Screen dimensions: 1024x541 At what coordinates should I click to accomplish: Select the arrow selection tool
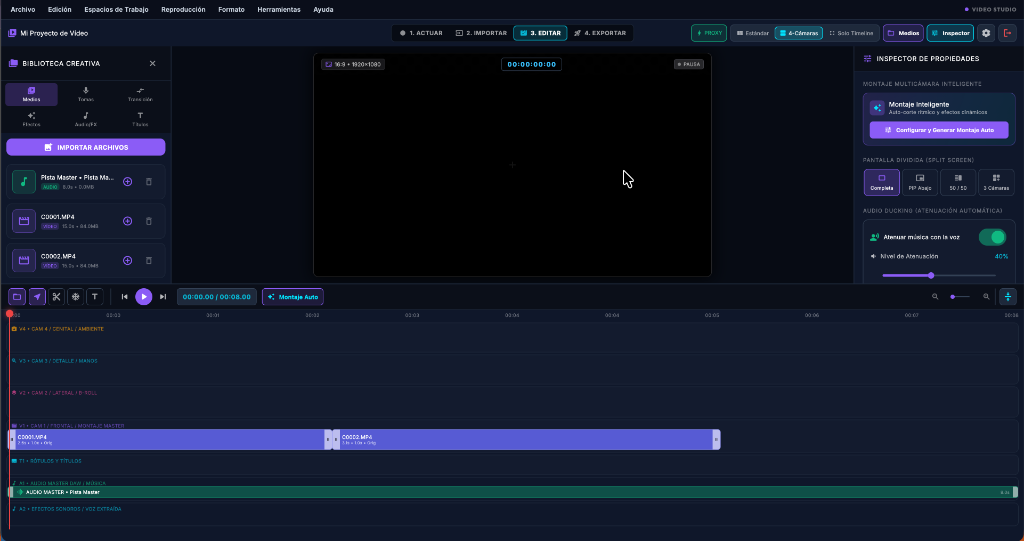pos(37,297)
